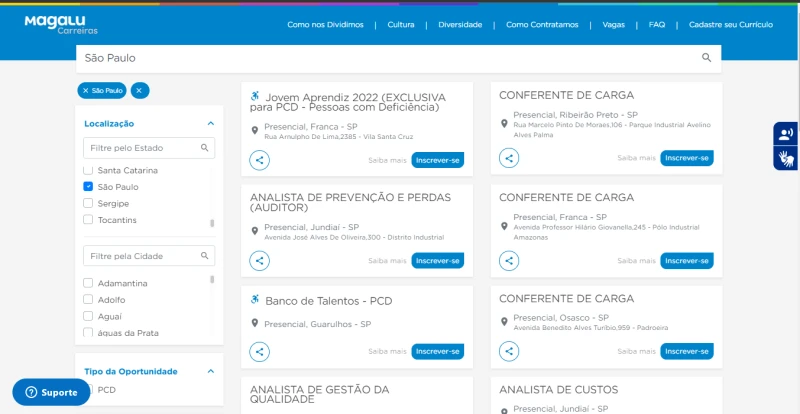800x414 pixels.
Task: Check the Sergipe state checkbox
Action: pos(88,203)
